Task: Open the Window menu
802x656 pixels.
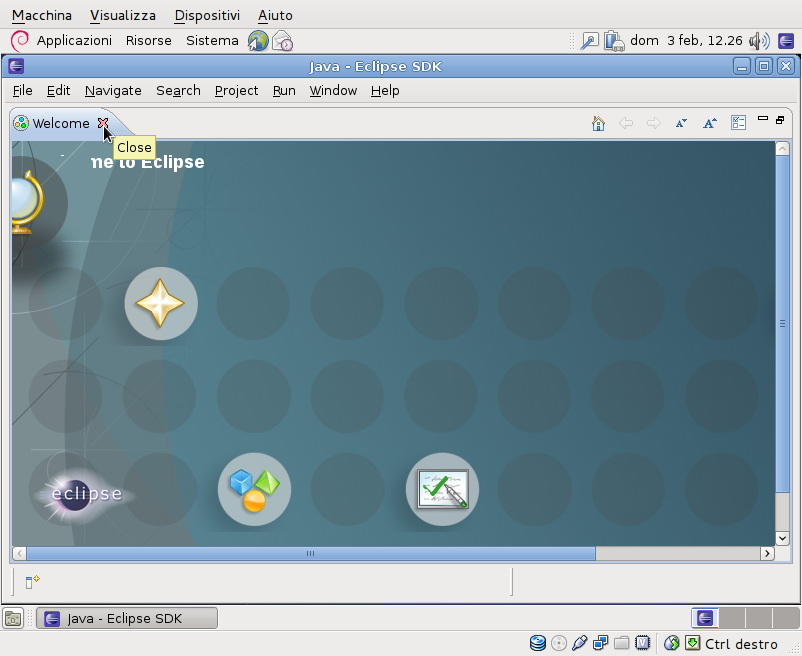Action: pyautogui.click(x=333, y=91)
